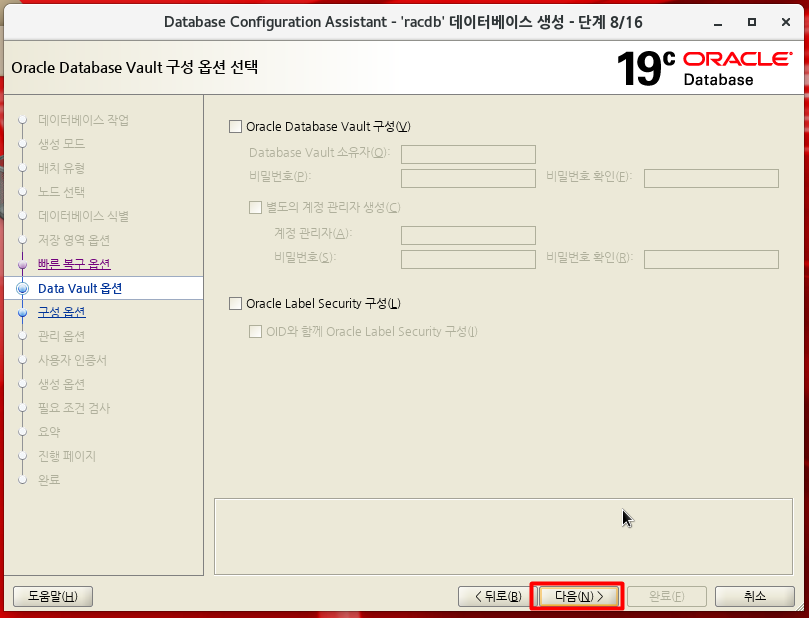Click the 데이터베이스 식별 step
The height and width of the screenshot is (618, 809).
tap(84, 216)
